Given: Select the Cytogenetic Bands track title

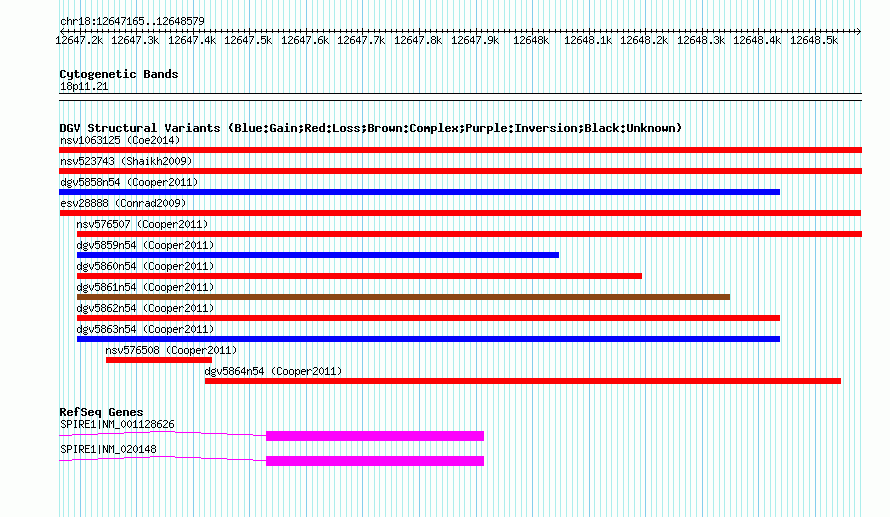Looking at the screenshot, I should pyautogui.click(x=119, y=74).
